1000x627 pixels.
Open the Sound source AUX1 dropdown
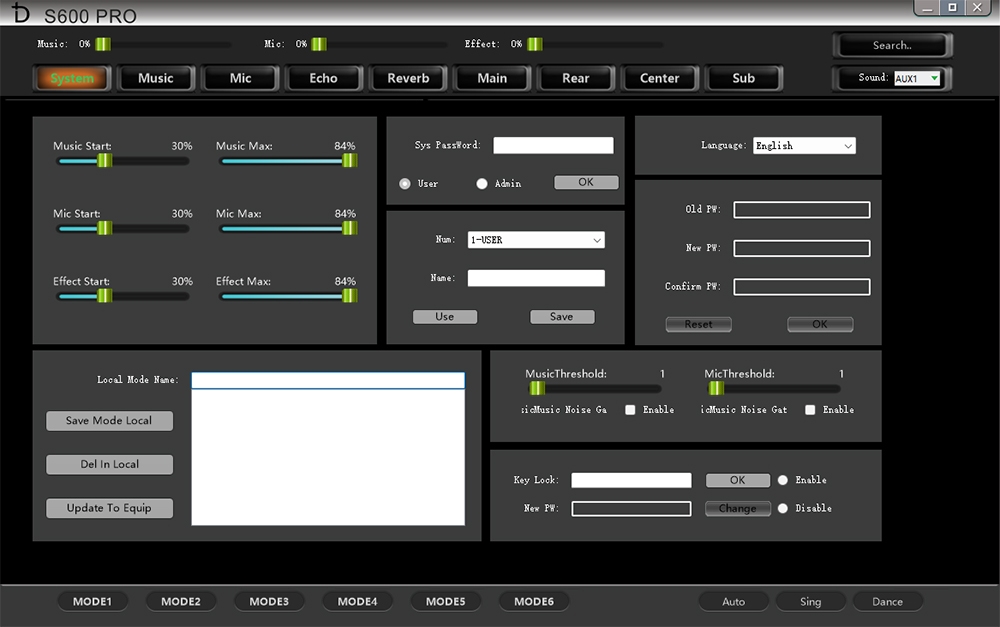point(917,78)
